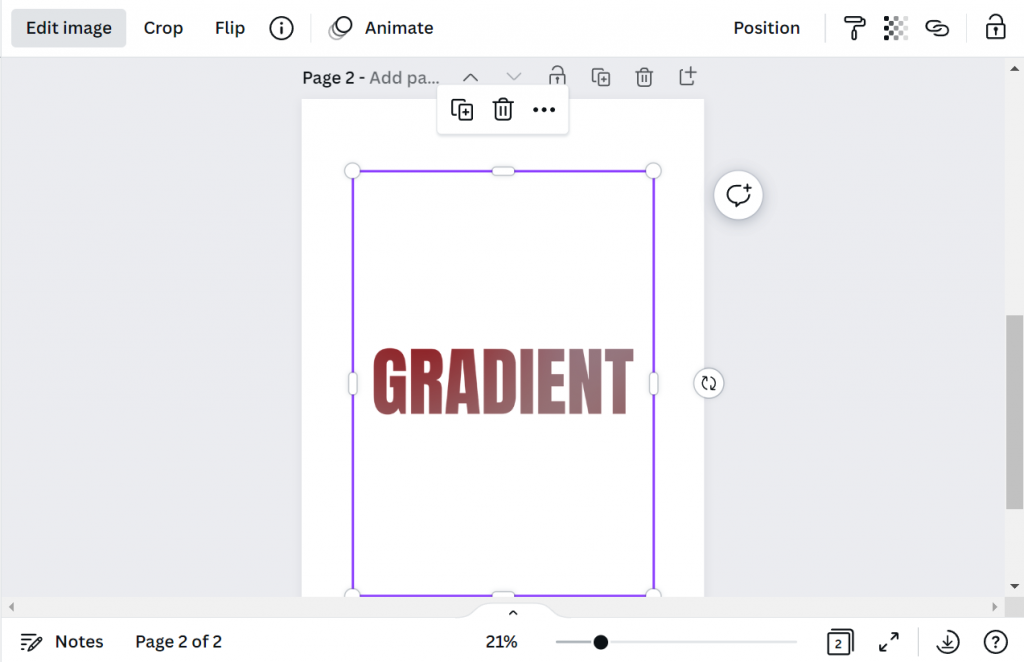
Task: Switch to the Crop tab
Action: point(163,27)
